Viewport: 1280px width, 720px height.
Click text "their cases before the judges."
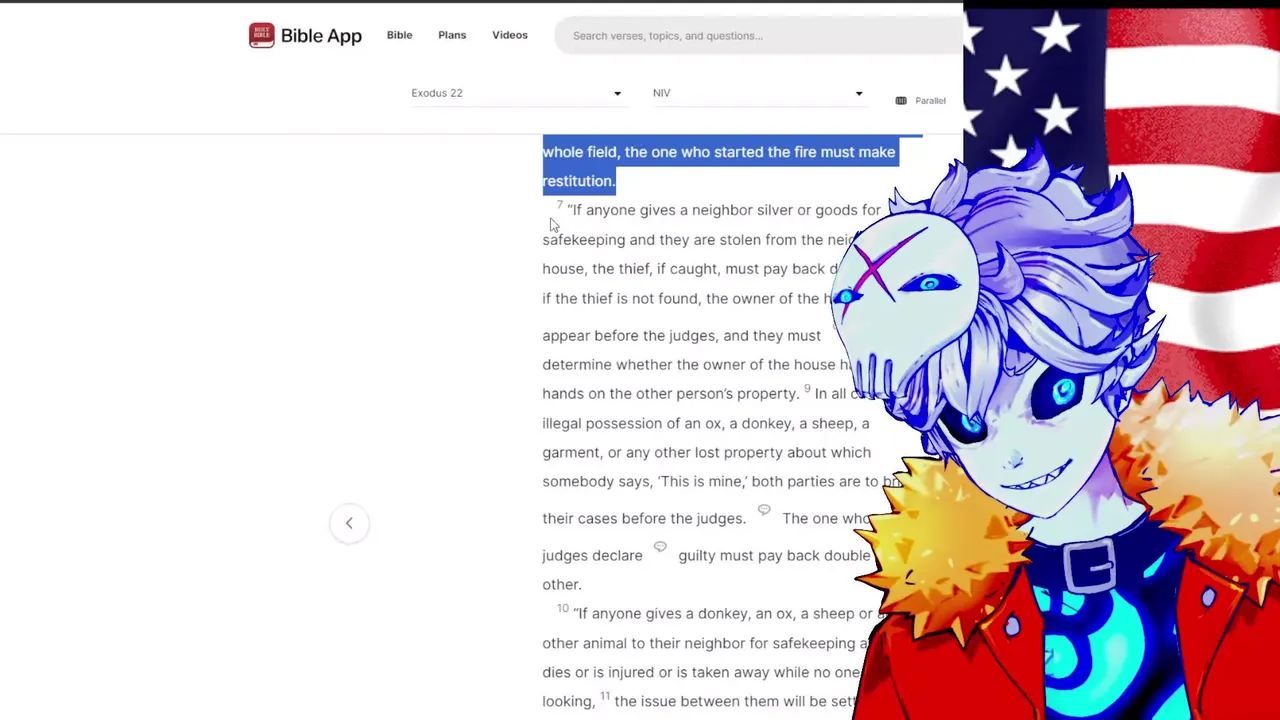[644, 518]
